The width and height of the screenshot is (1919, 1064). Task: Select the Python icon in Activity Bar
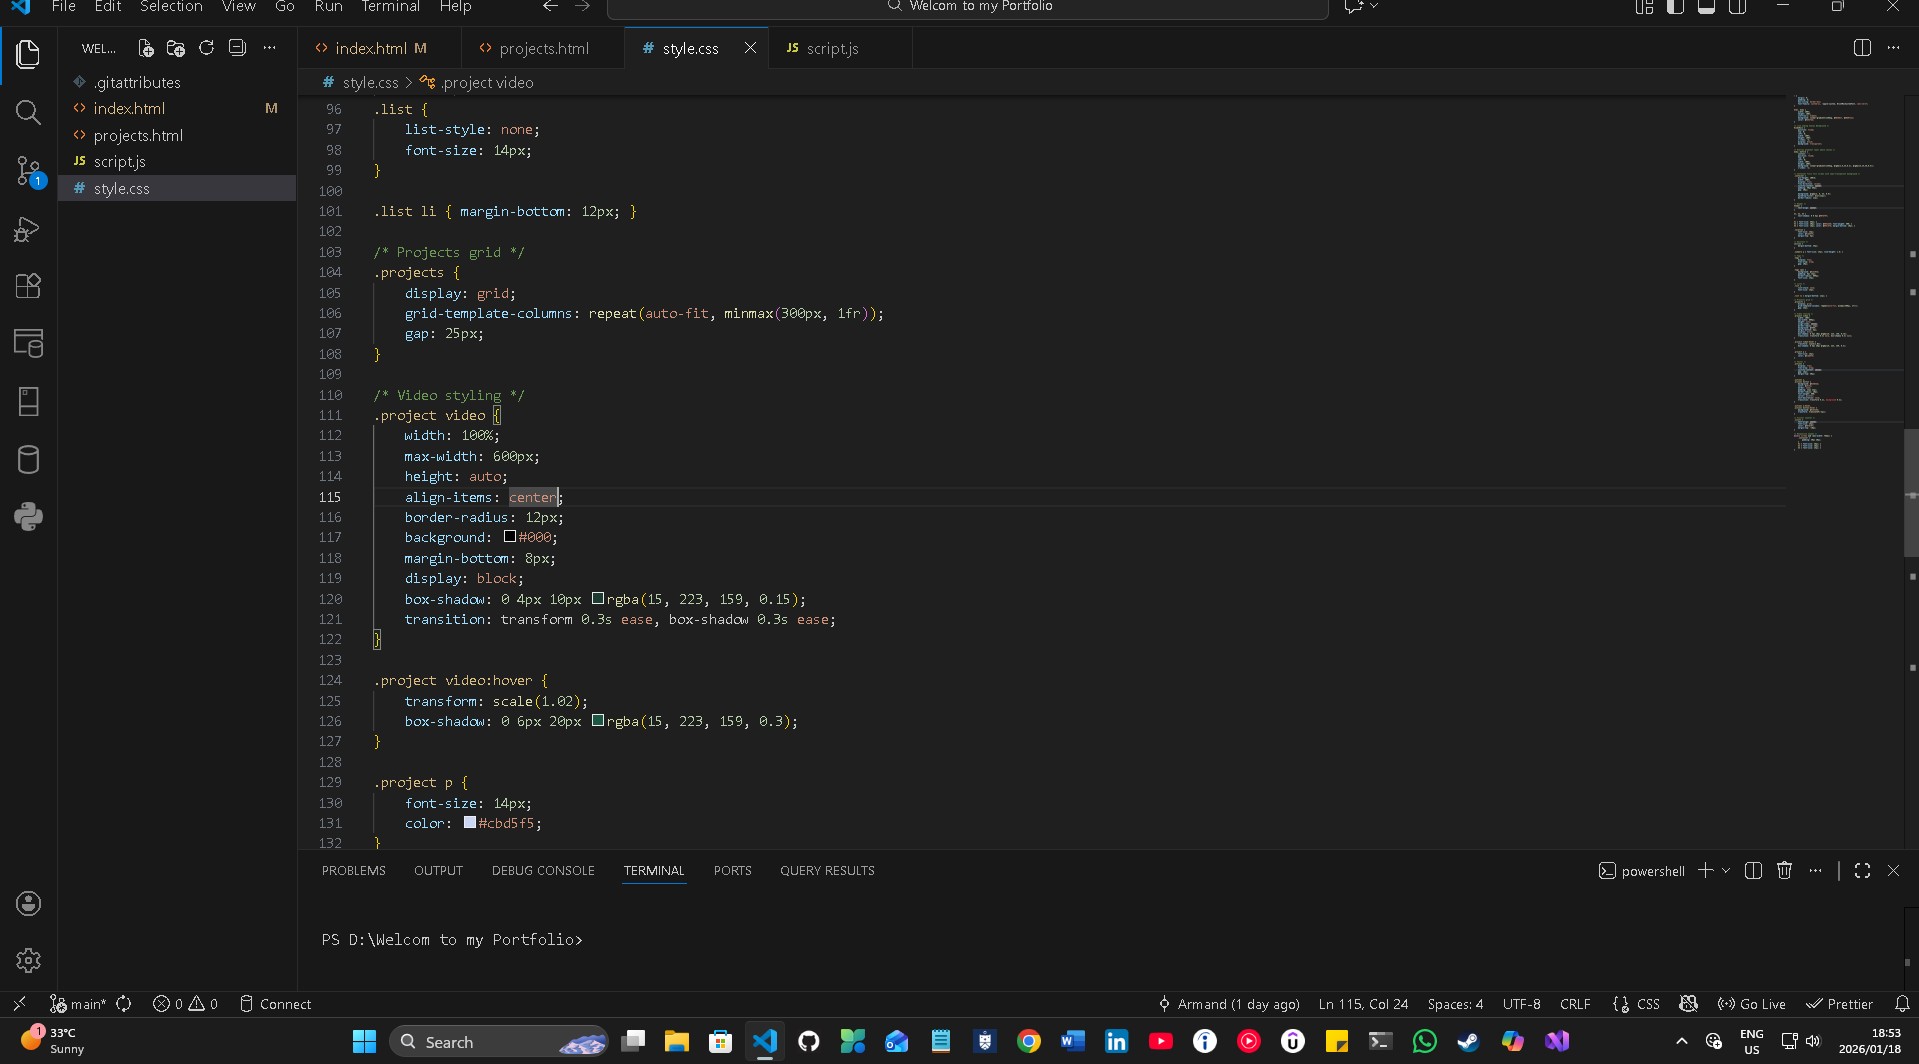pyautogui.click(x=28, y=516)
